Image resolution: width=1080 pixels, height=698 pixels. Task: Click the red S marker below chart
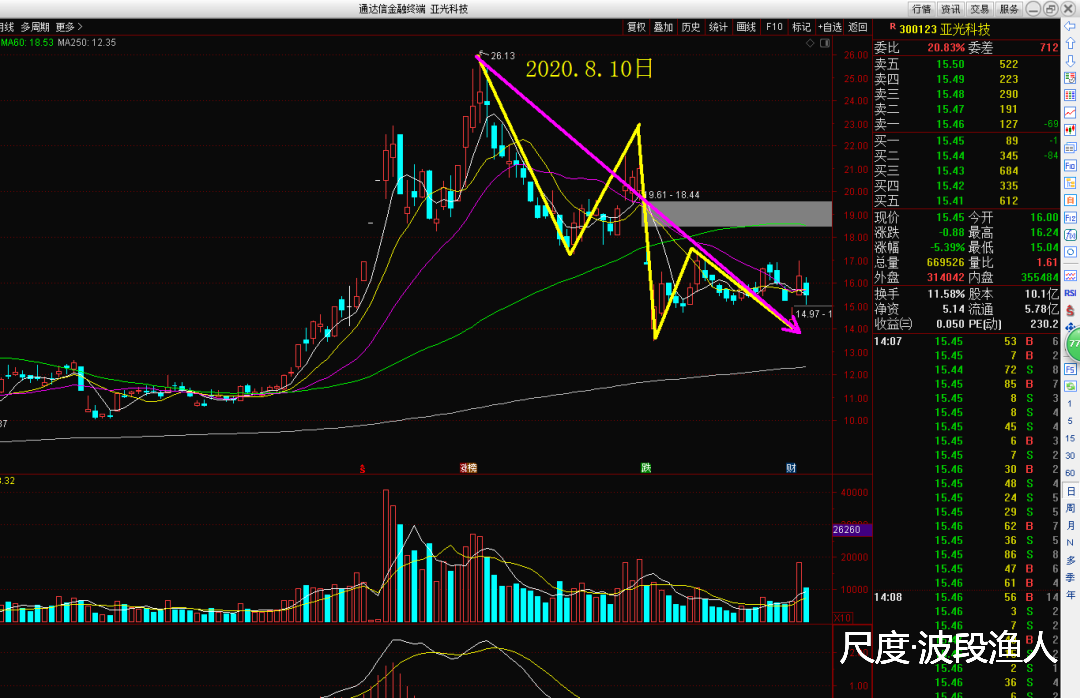[x=362, y=469]
